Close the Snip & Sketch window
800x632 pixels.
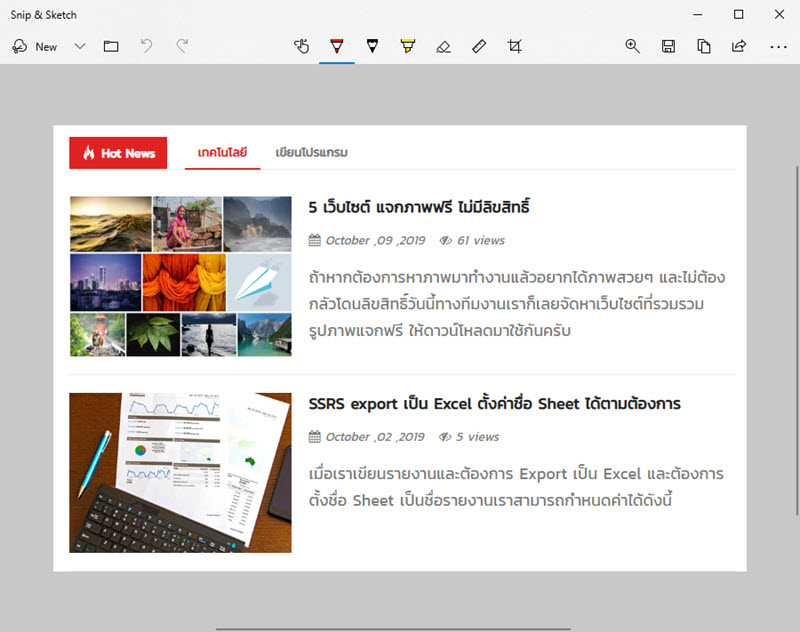pos(779,14)
